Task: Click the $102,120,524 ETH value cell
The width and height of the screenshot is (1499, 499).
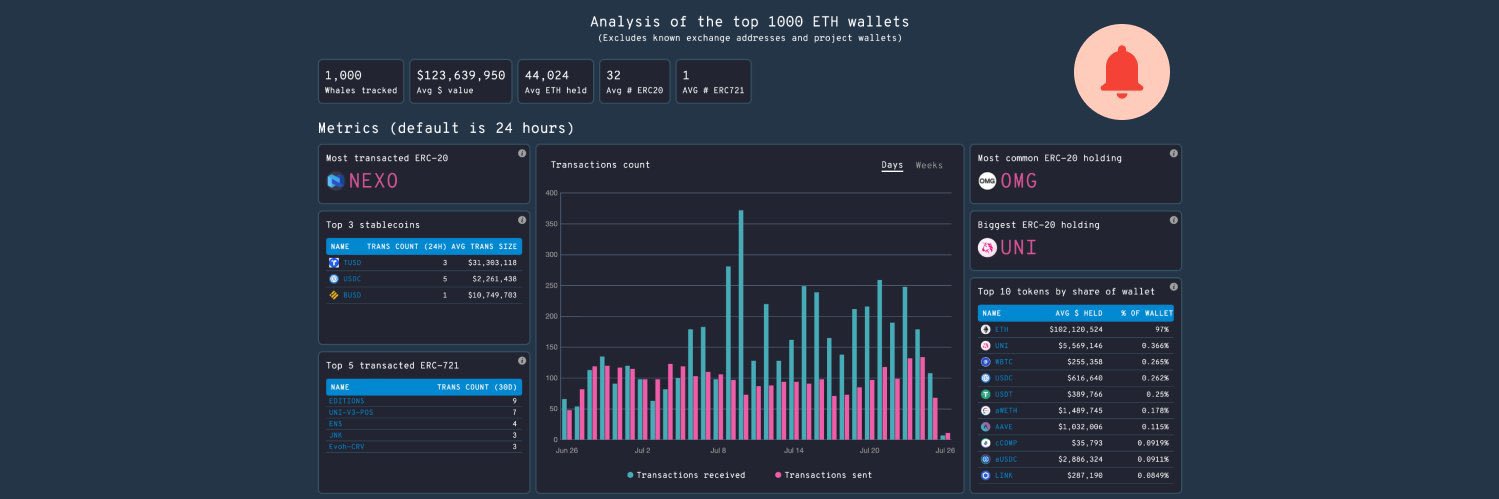Action: (x=1075, y=329)
